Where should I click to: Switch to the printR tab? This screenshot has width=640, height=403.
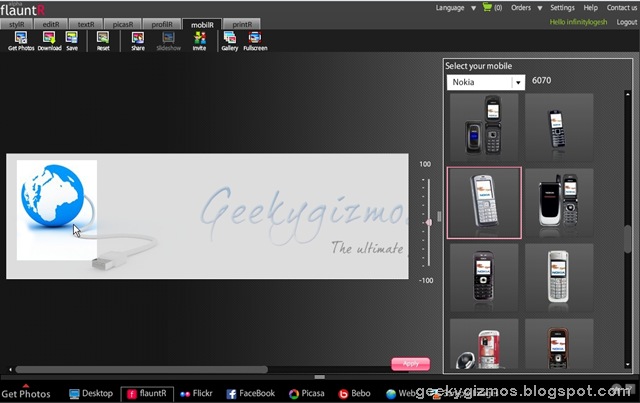point(242,24)
